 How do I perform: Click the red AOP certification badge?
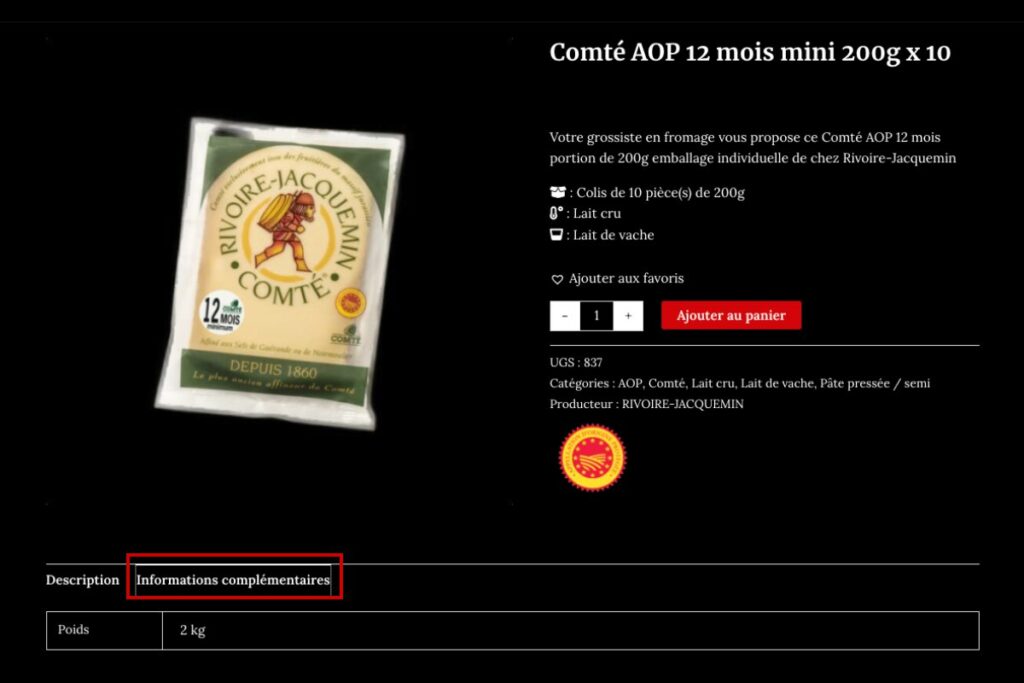coord(592,458)
